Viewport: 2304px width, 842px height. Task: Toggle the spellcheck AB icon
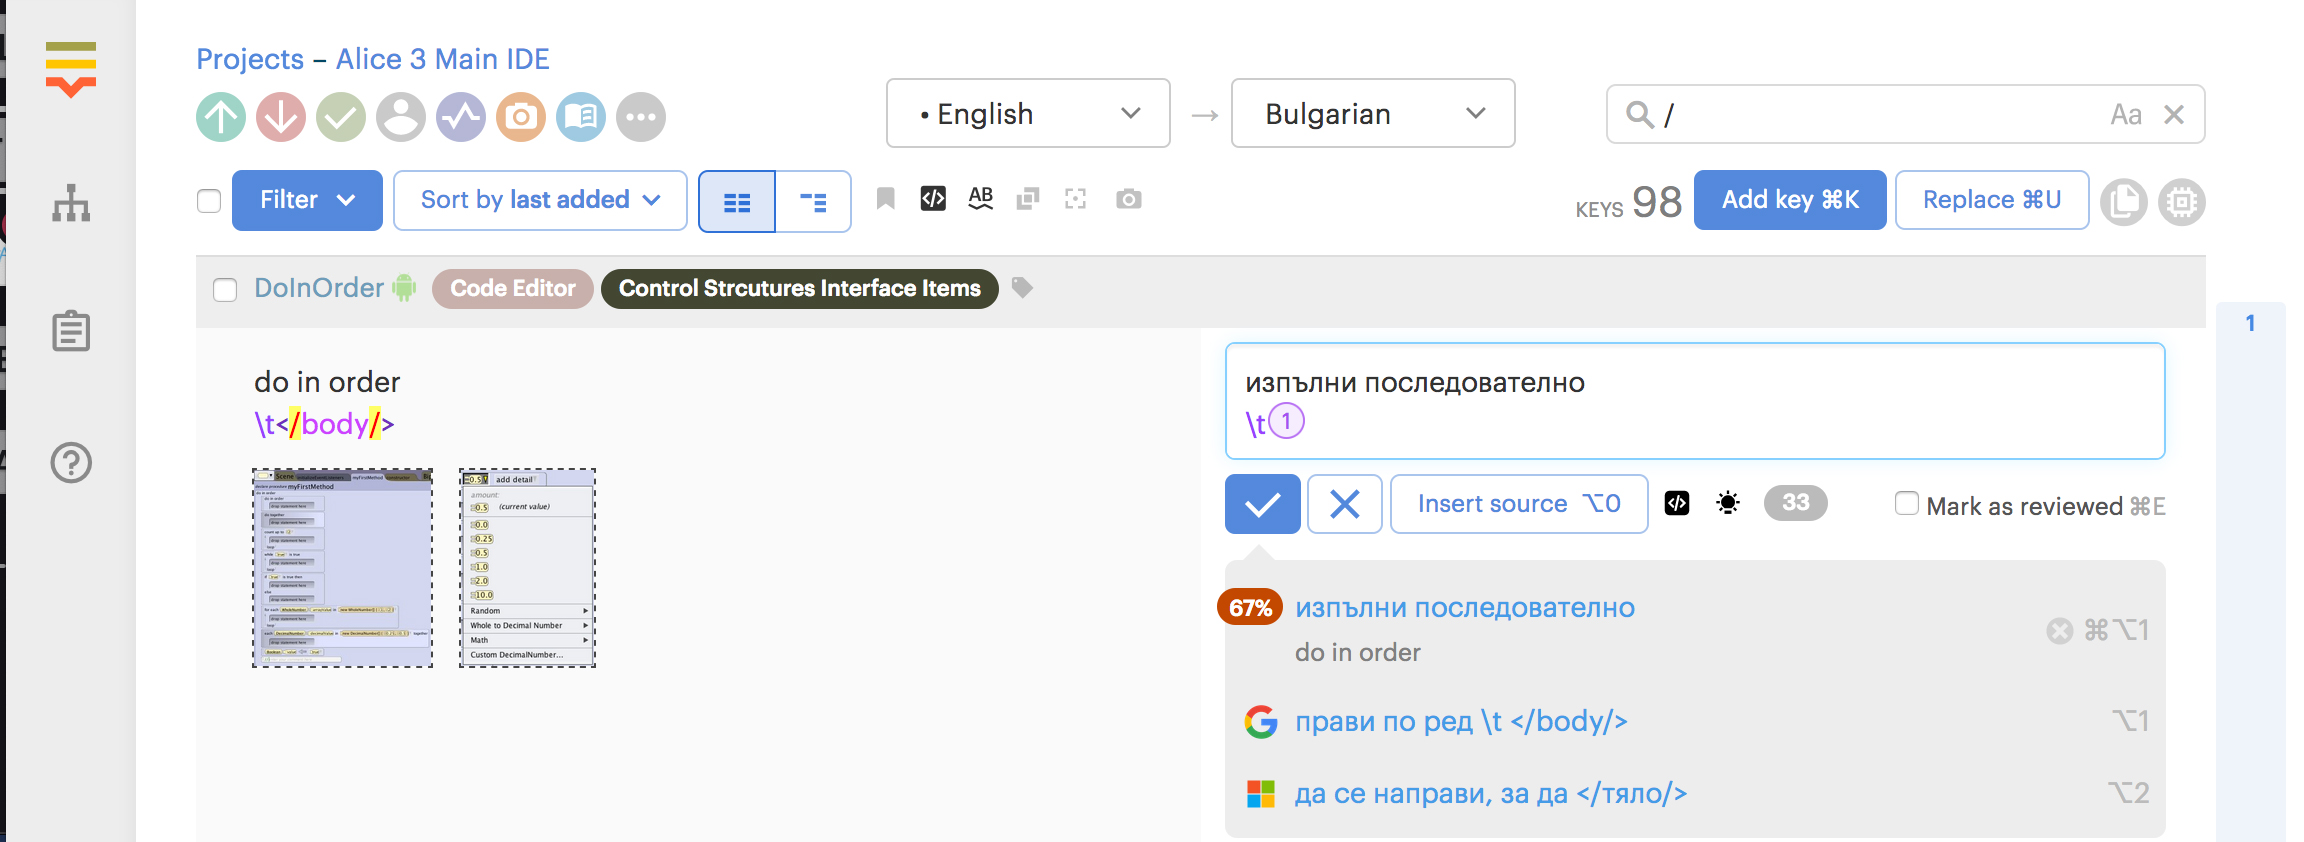point(981,198)
